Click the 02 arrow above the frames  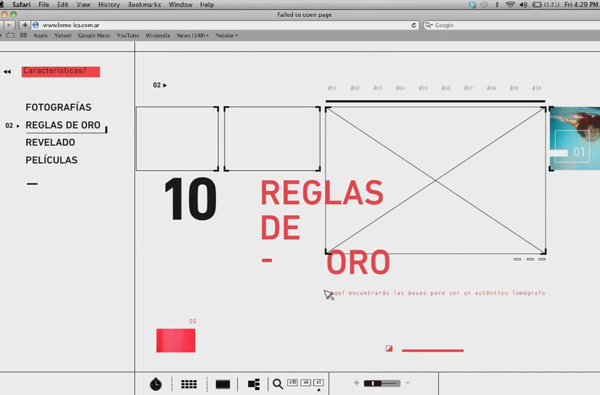click(x=160, y=85)
